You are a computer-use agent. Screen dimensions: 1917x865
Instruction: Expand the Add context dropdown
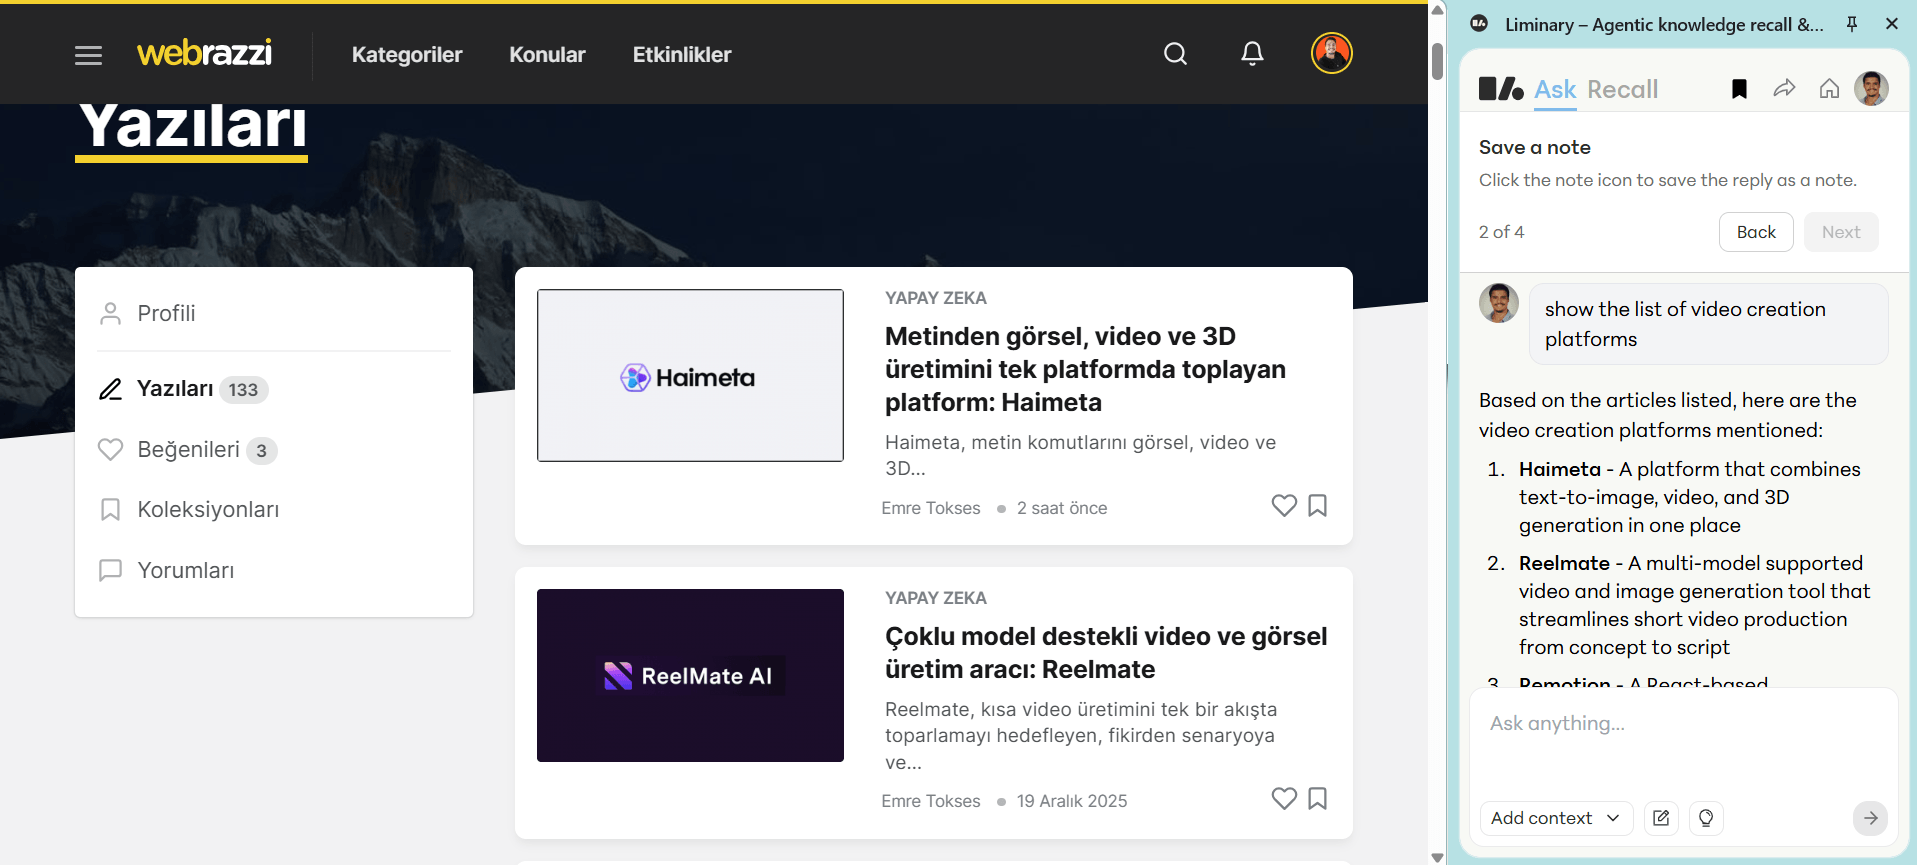[1555, 818]
